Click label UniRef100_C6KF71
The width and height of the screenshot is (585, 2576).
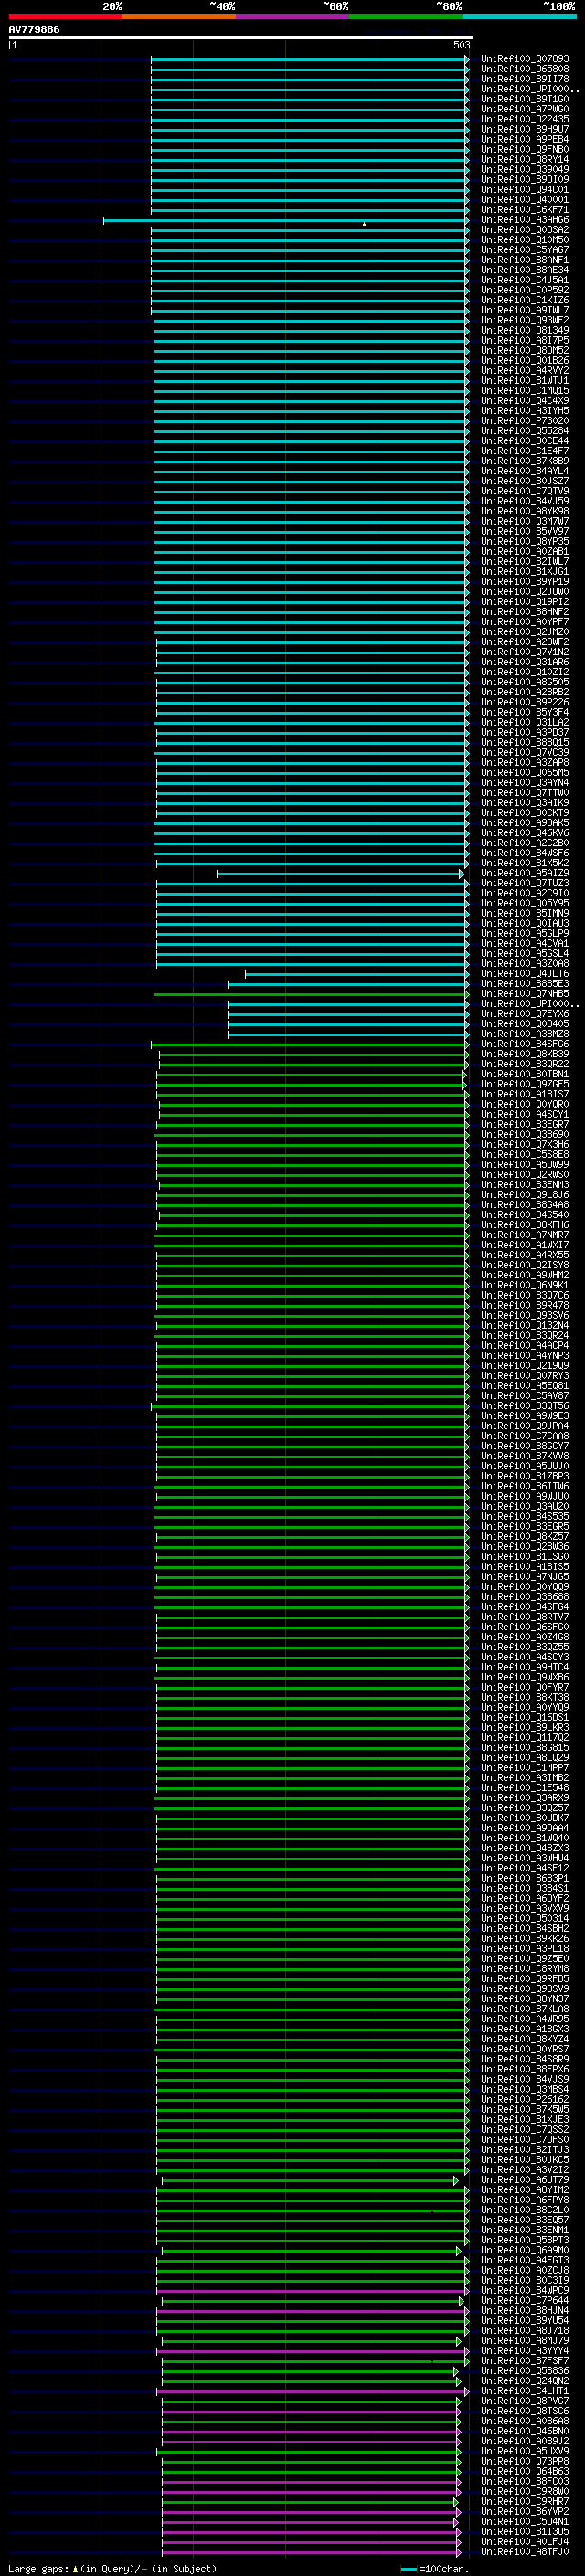pyautogui.click(x=525, y=210)
